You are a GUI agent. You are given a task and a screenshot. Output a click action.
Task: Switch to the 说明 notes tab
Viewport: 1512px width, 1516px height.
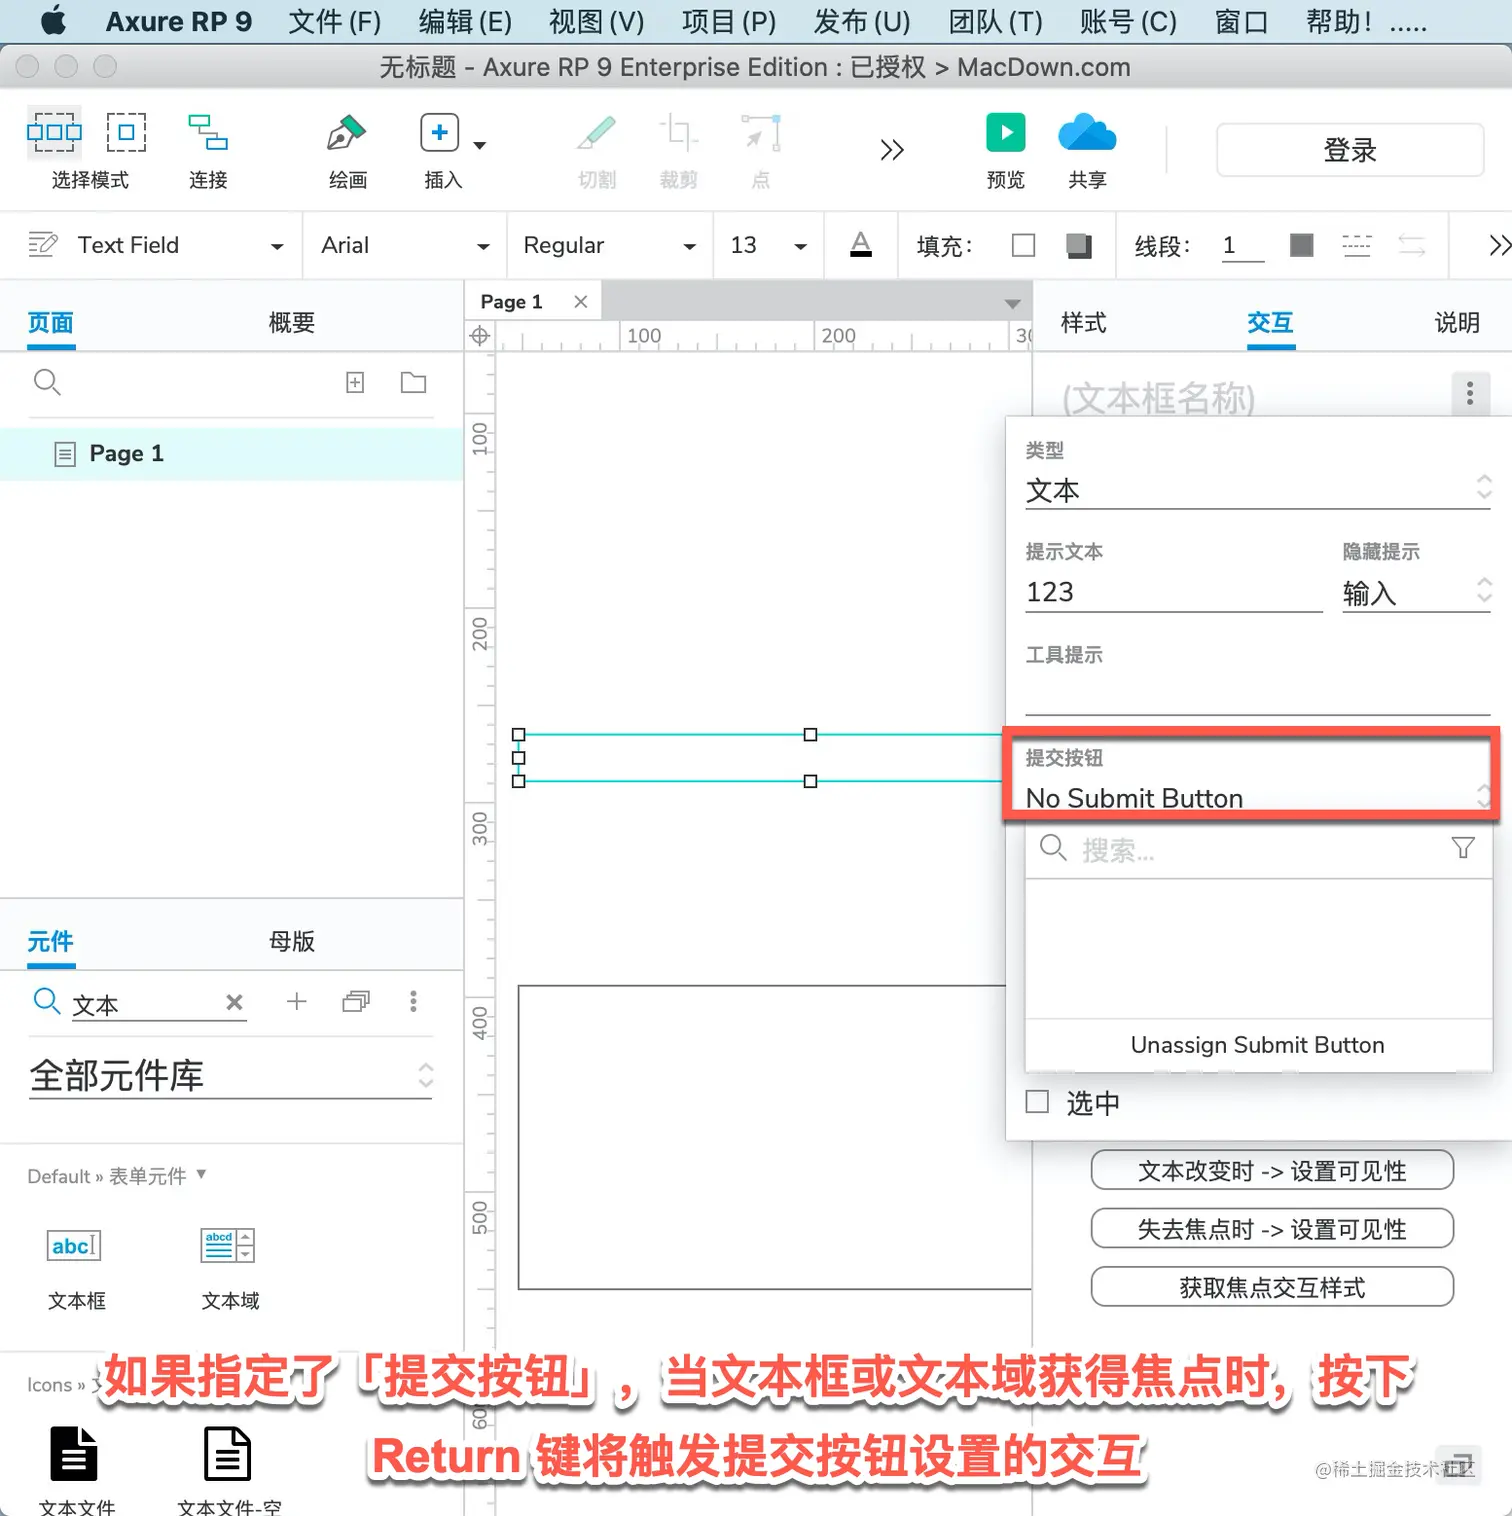(x=1457, y=322)
